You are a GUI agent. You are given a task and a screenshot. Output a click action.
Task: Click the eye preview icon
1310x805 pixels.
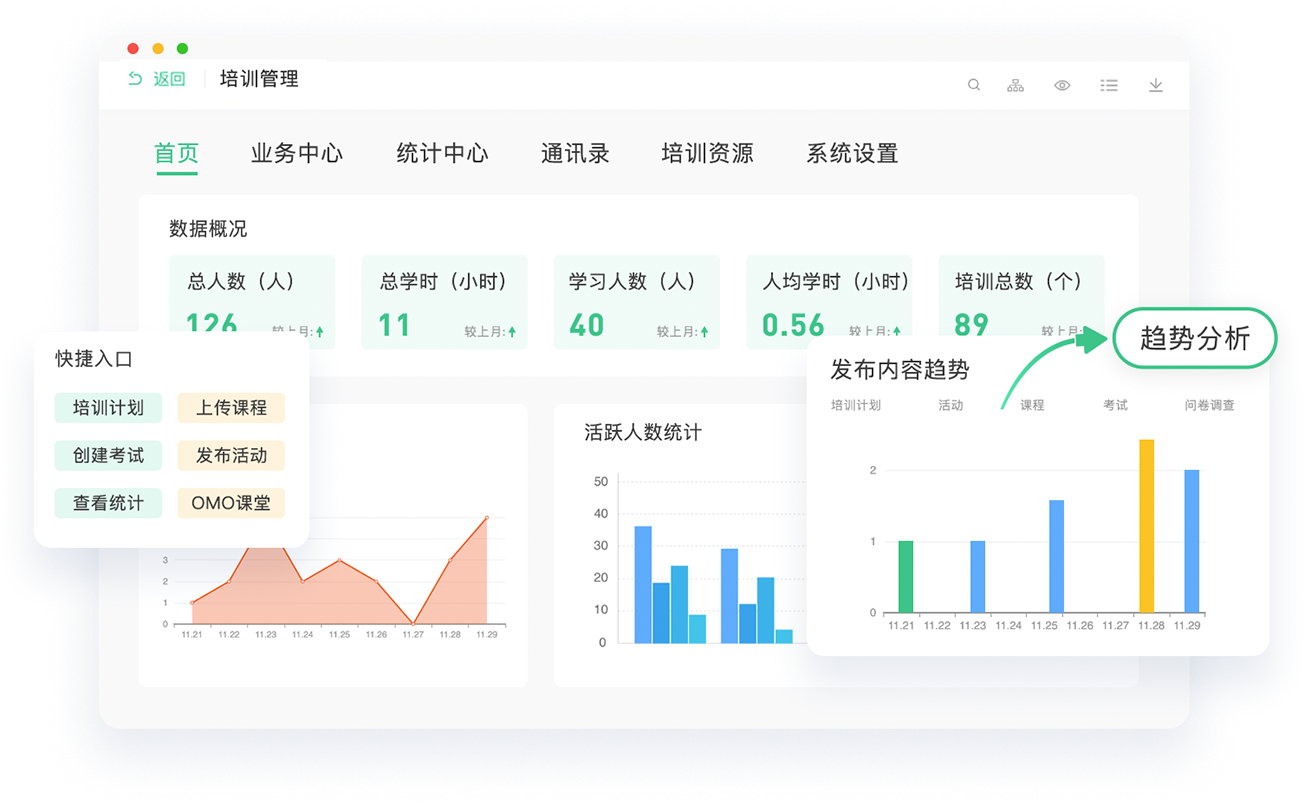[1062, 85]
